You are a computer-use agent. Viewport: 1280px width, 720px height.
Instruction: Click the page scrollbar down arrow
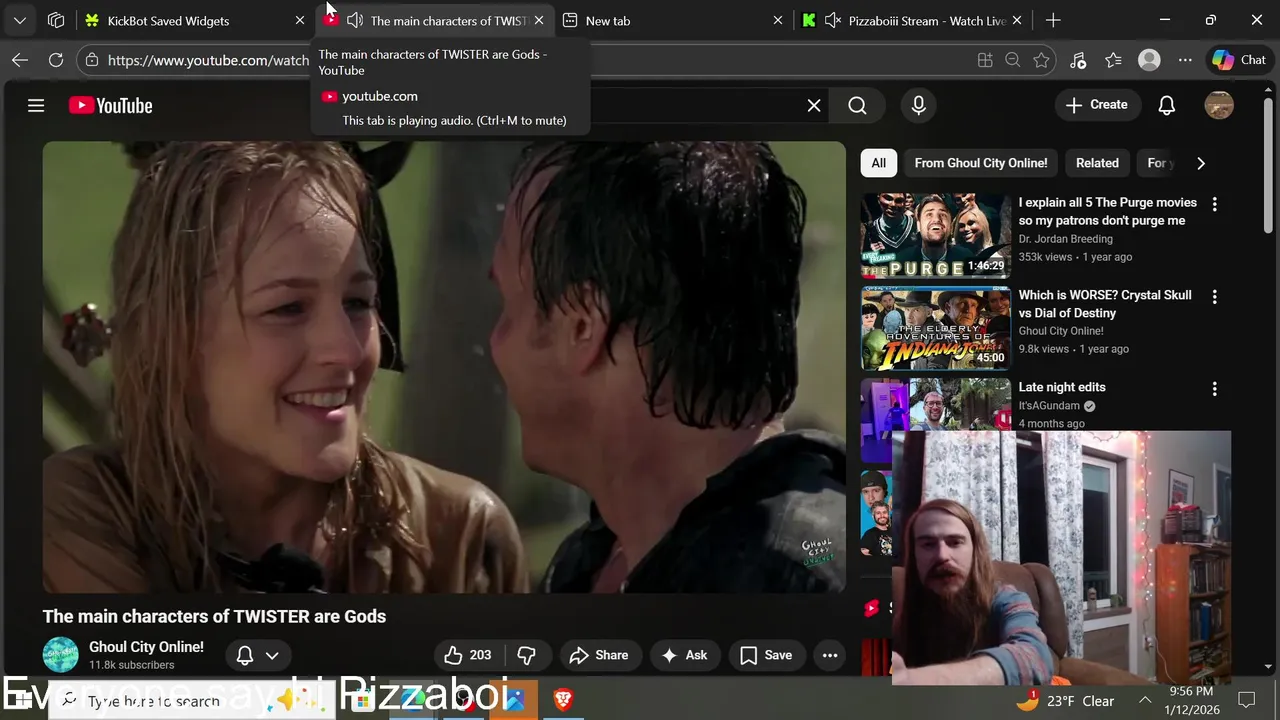[x=1269, y=666]
